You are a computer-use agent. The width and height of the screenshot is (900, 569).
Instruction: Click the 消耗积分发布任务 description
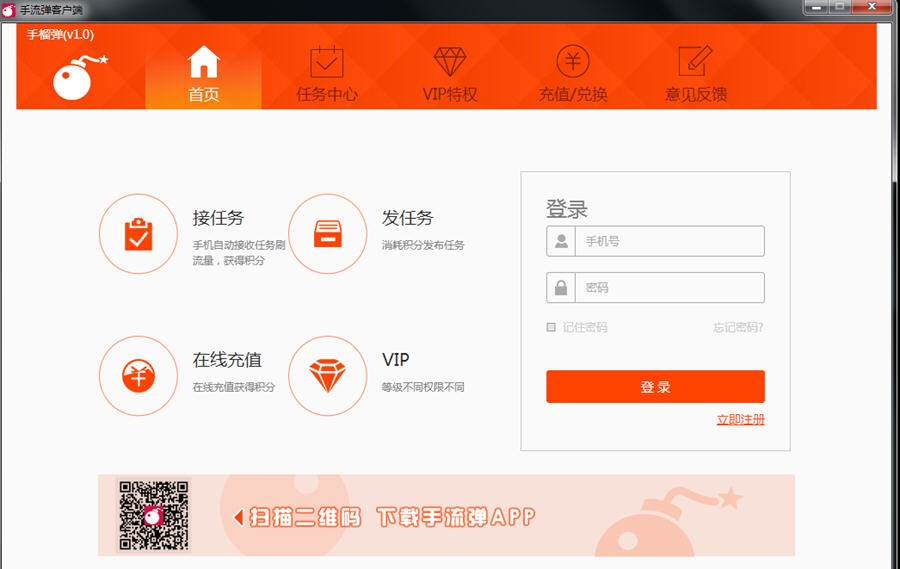423,245
